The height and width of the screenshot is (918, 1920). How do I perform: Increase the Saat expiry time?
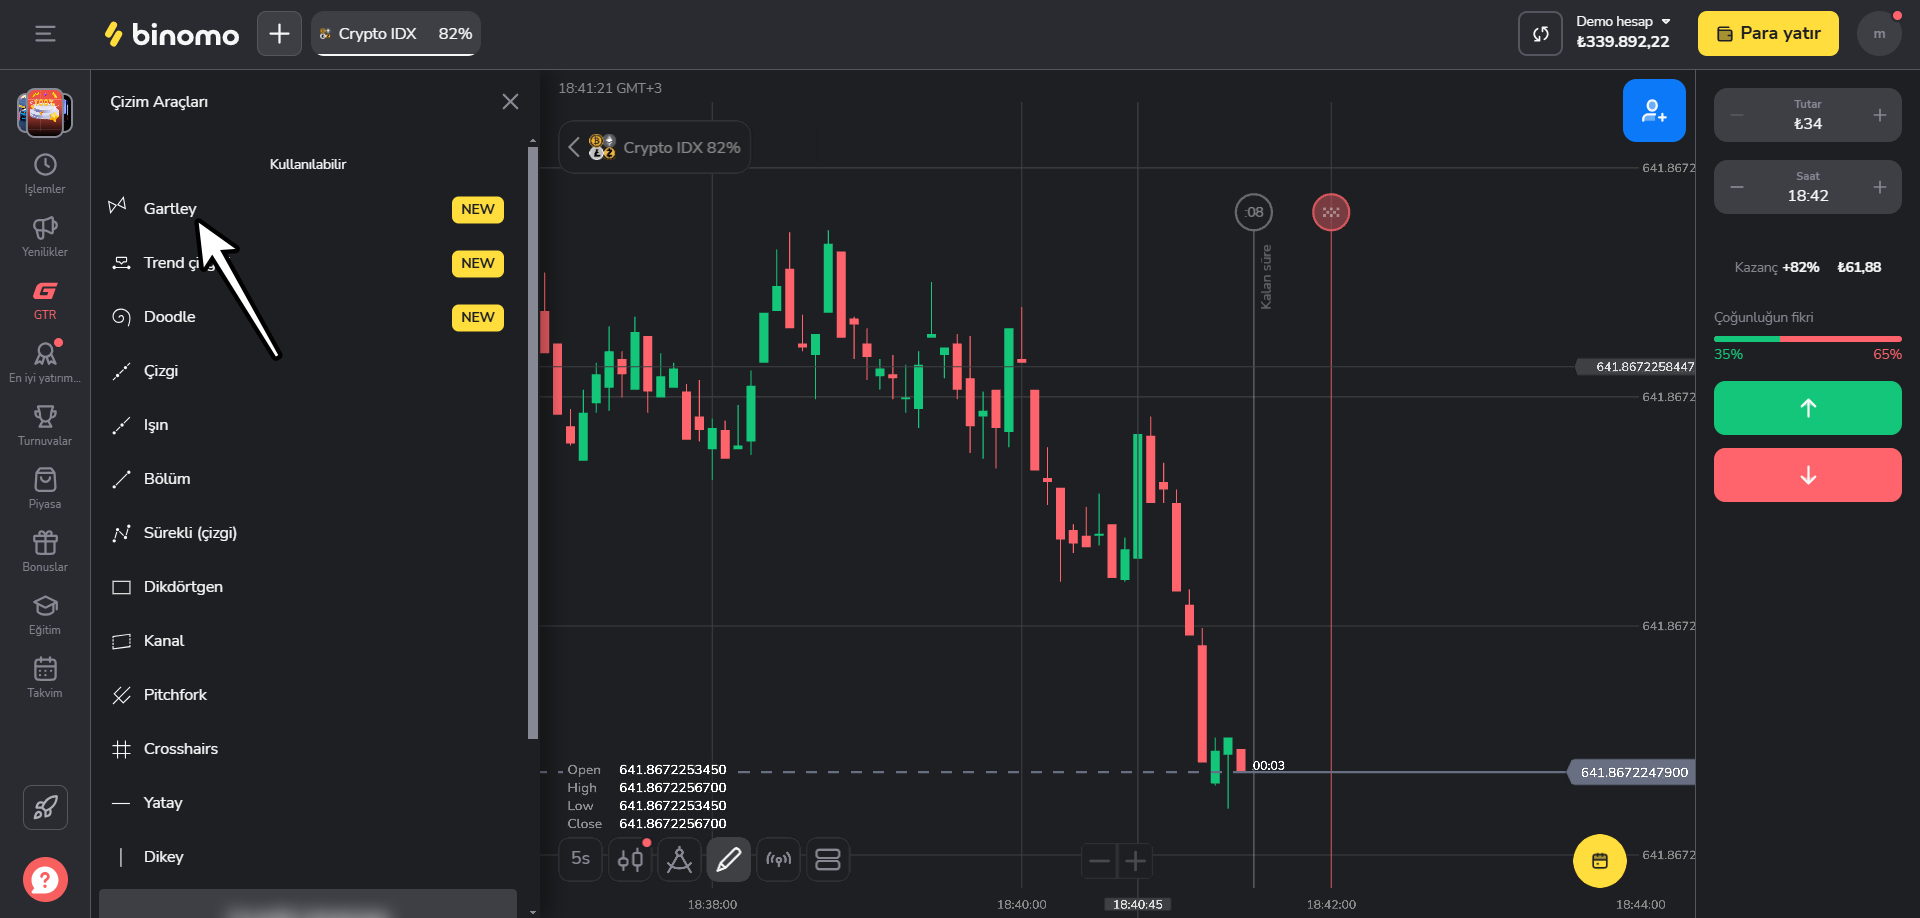point(1880,187)
